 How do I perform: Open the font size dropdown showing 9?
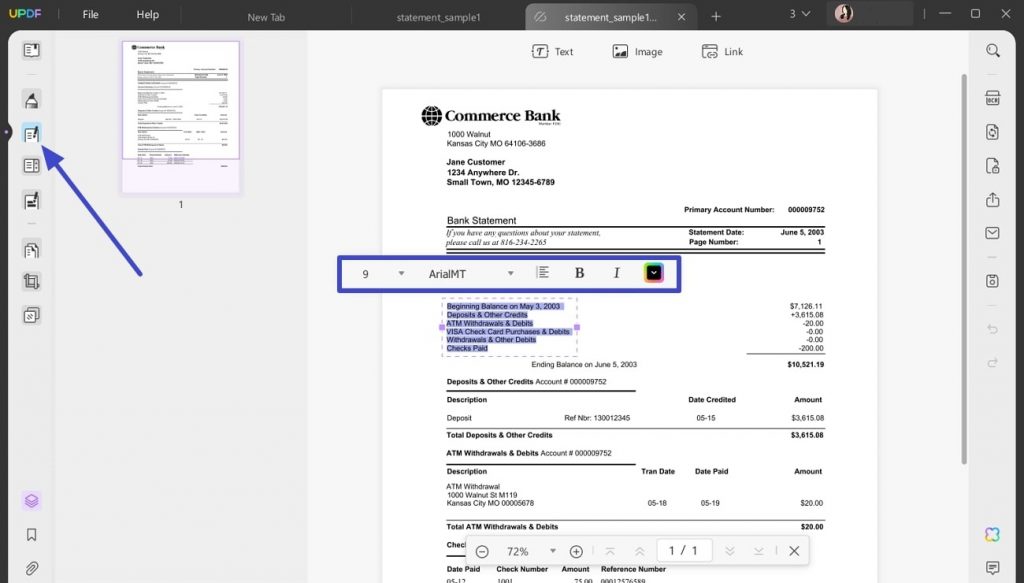381,272
